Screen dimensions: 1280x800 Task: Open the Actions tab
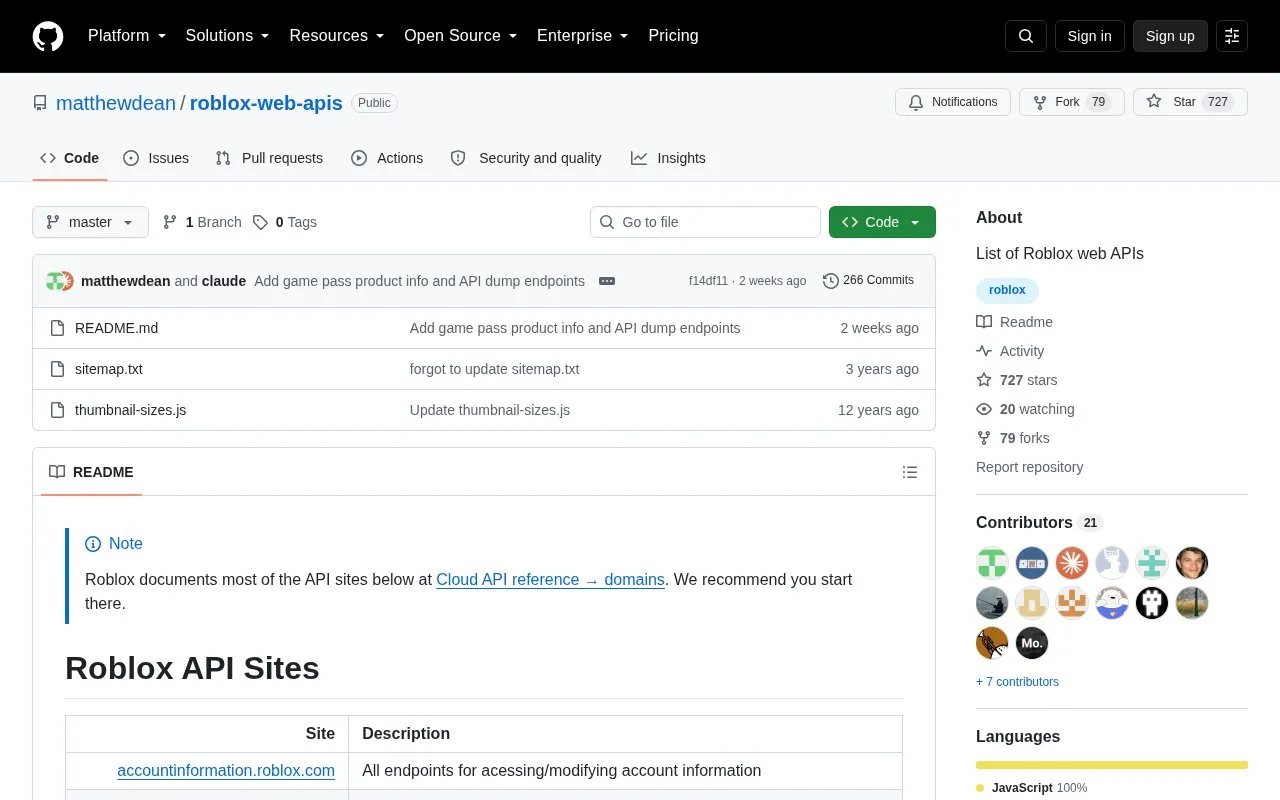[x=387, y=158]
